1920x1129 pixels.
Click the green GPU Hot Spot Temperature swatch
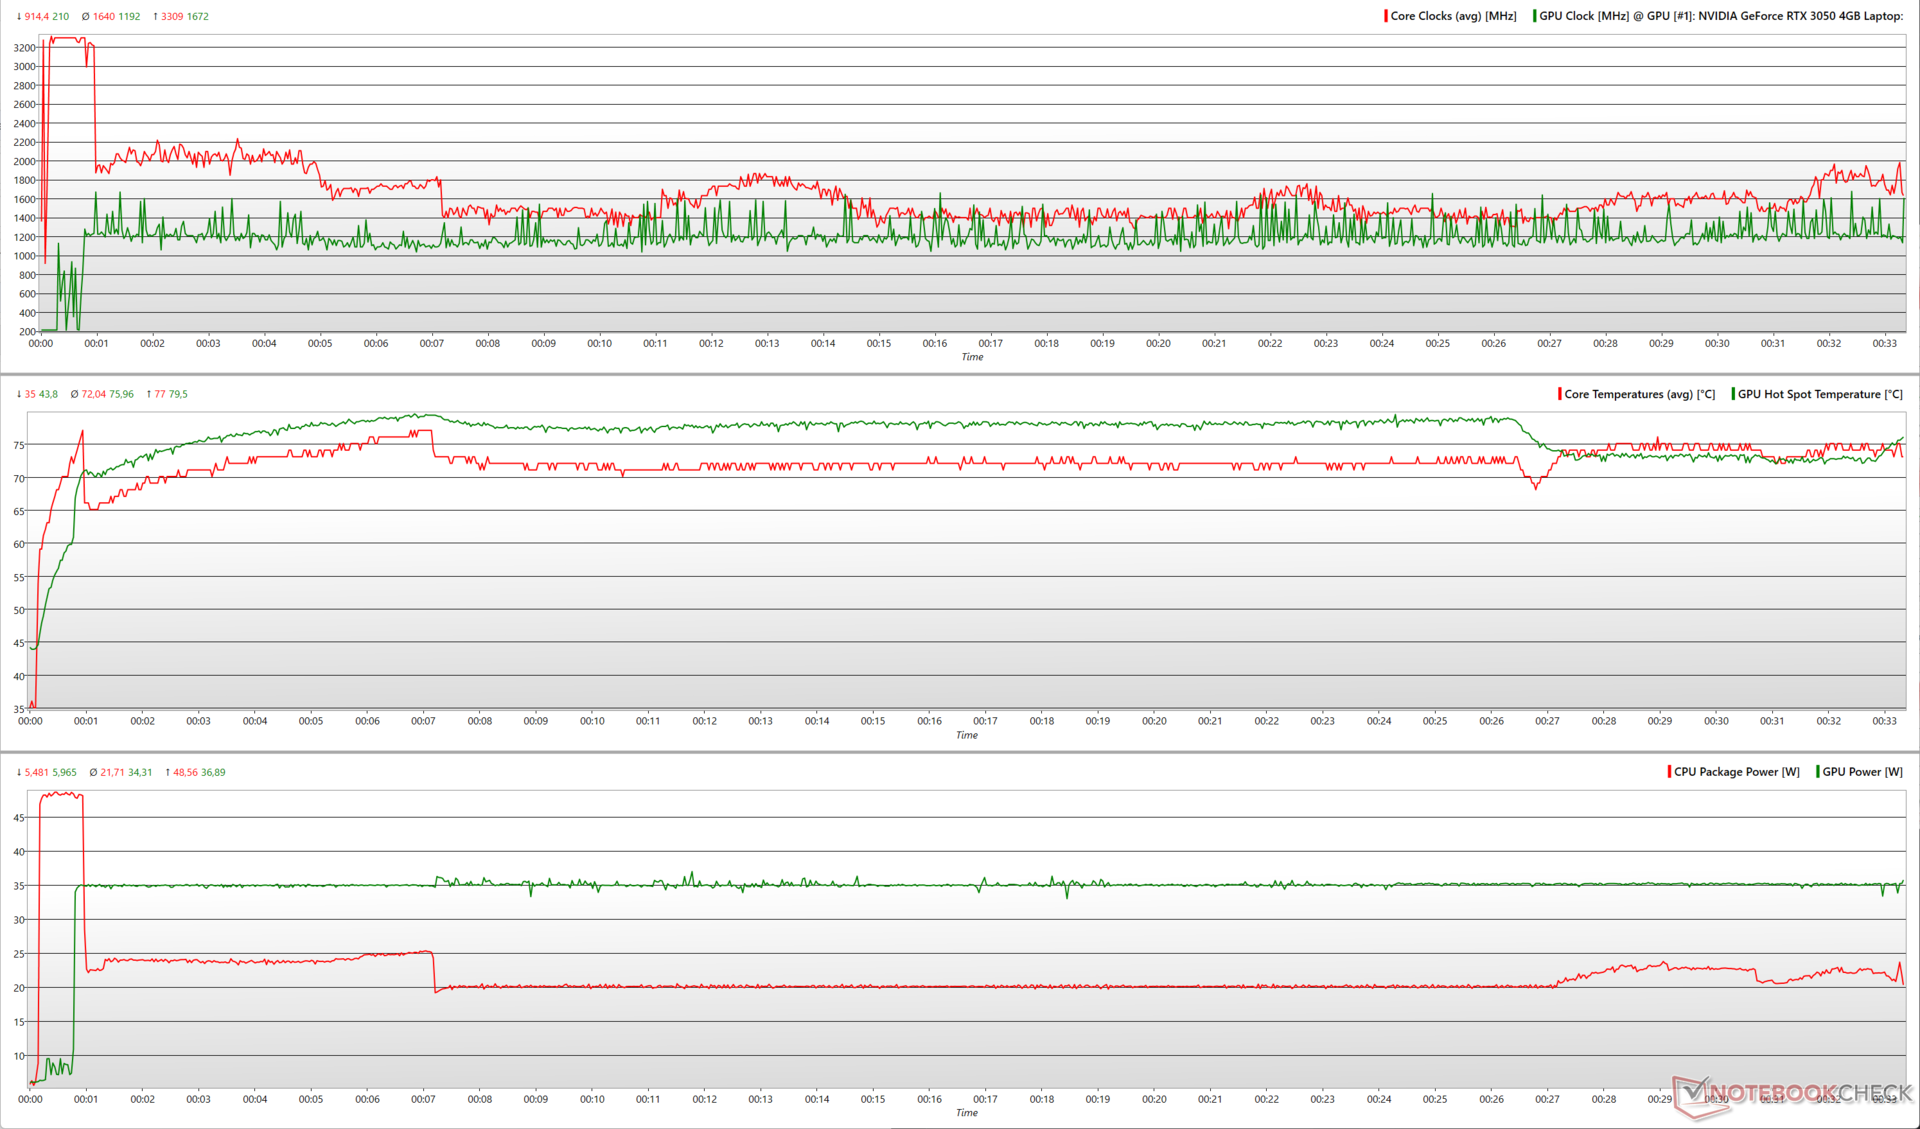[x=1733, y=394]
